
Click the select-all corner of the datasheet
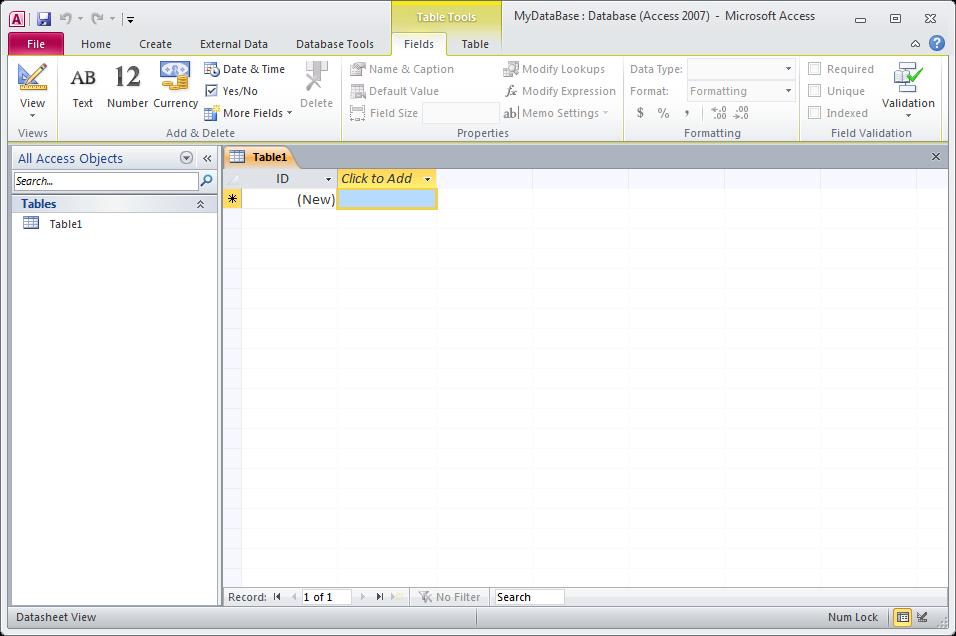(232, 179)
